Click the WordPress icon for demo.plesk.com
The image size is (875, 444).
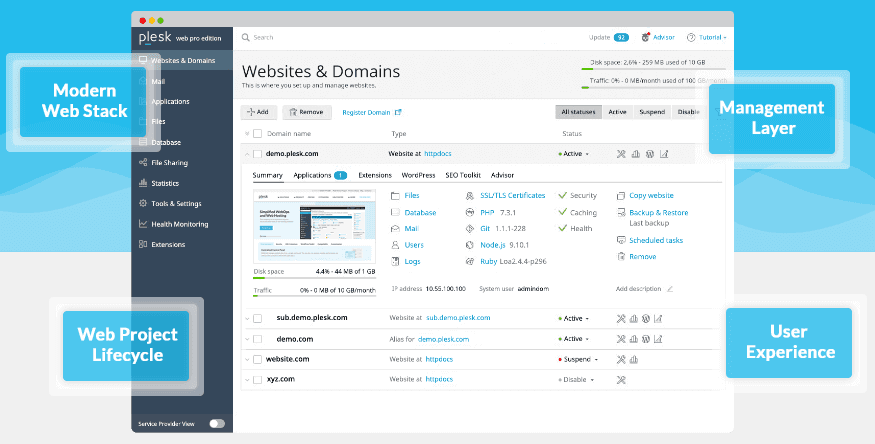click(649, 154)
